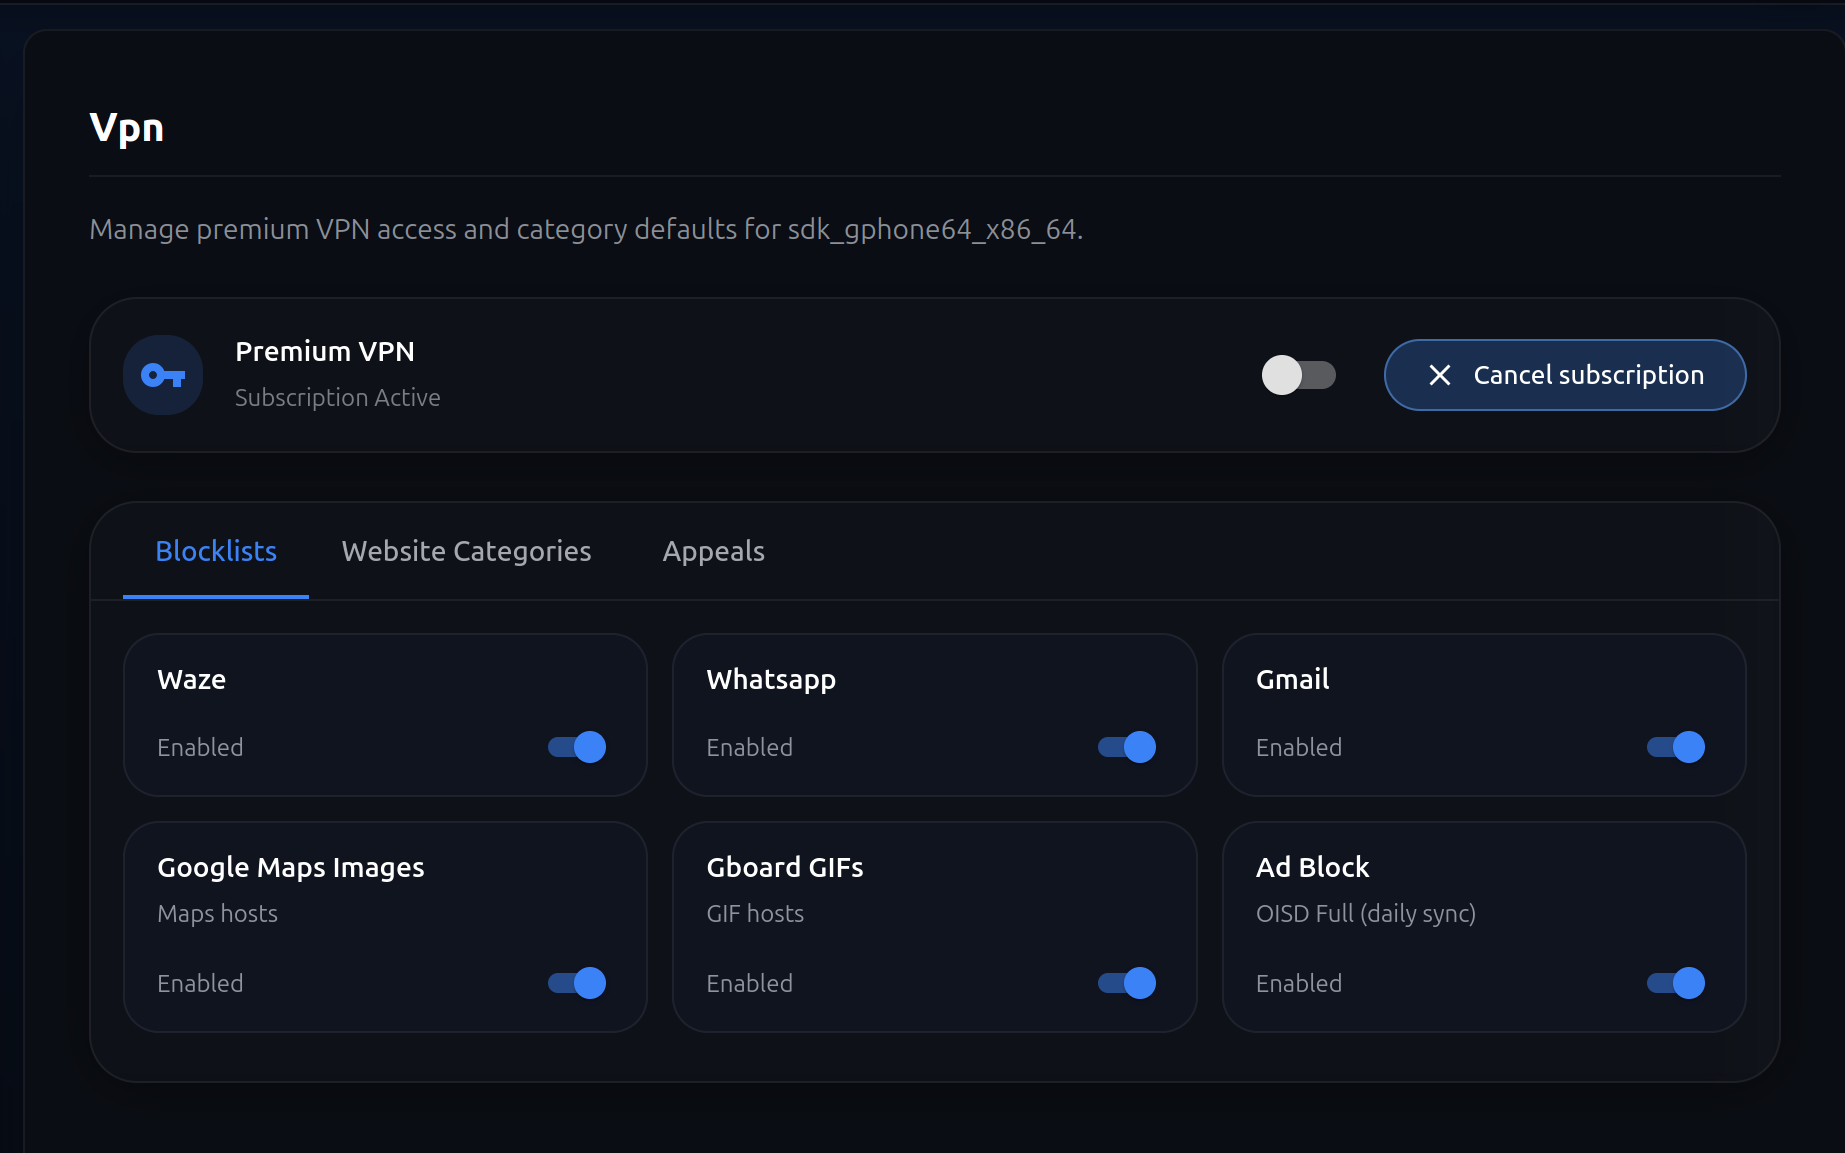Image resolution: width=1845 pixels, height=1153 pixels.
Task: Turn off the Ad Block toggle
Action: pos(1675,983)
